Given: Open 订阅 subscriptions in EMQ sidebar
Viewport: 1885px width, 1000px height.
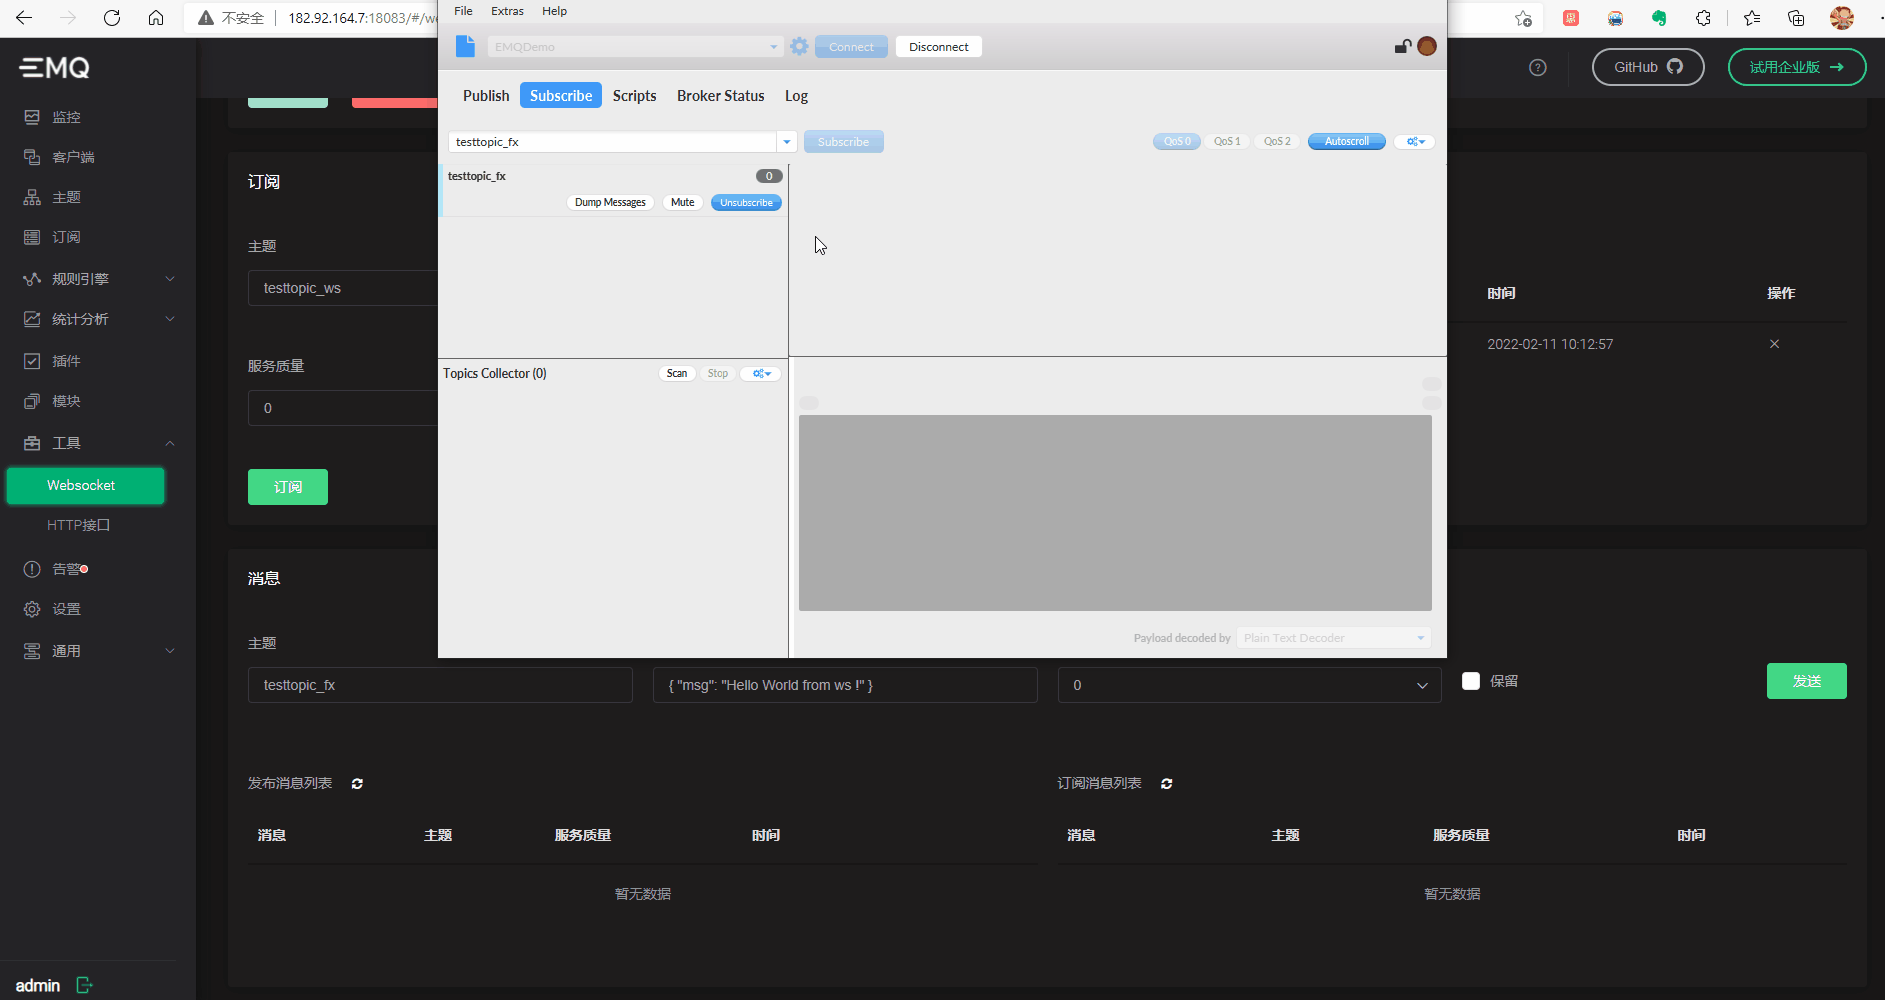Looking at the screenshot, I should point(66,237).
